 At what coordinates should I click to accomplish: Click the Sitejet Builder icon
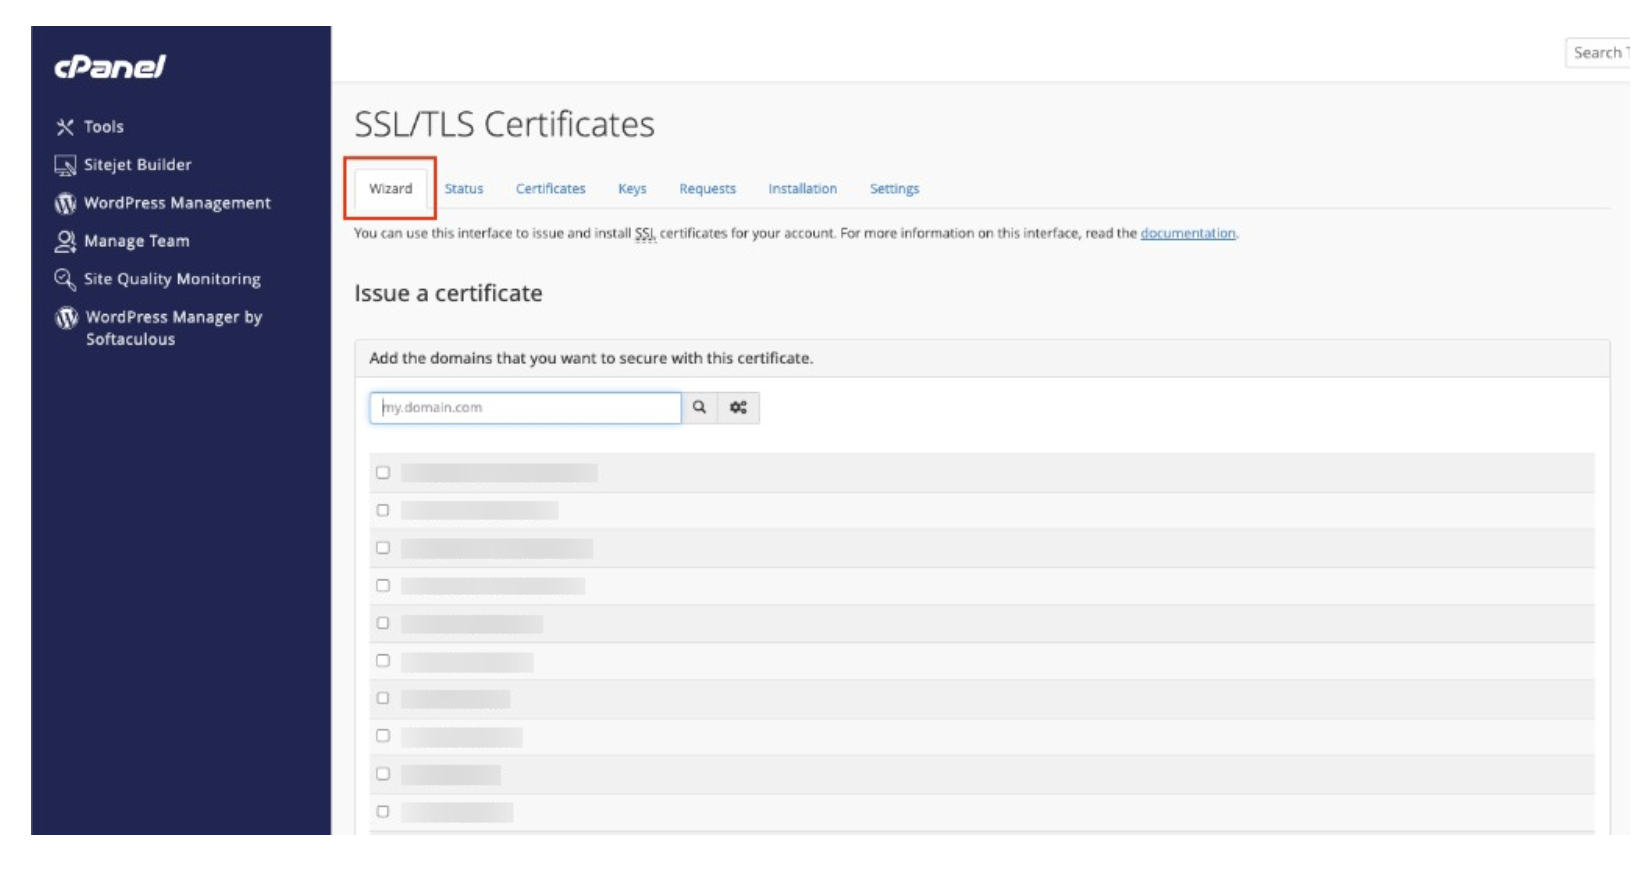point(65,165)
